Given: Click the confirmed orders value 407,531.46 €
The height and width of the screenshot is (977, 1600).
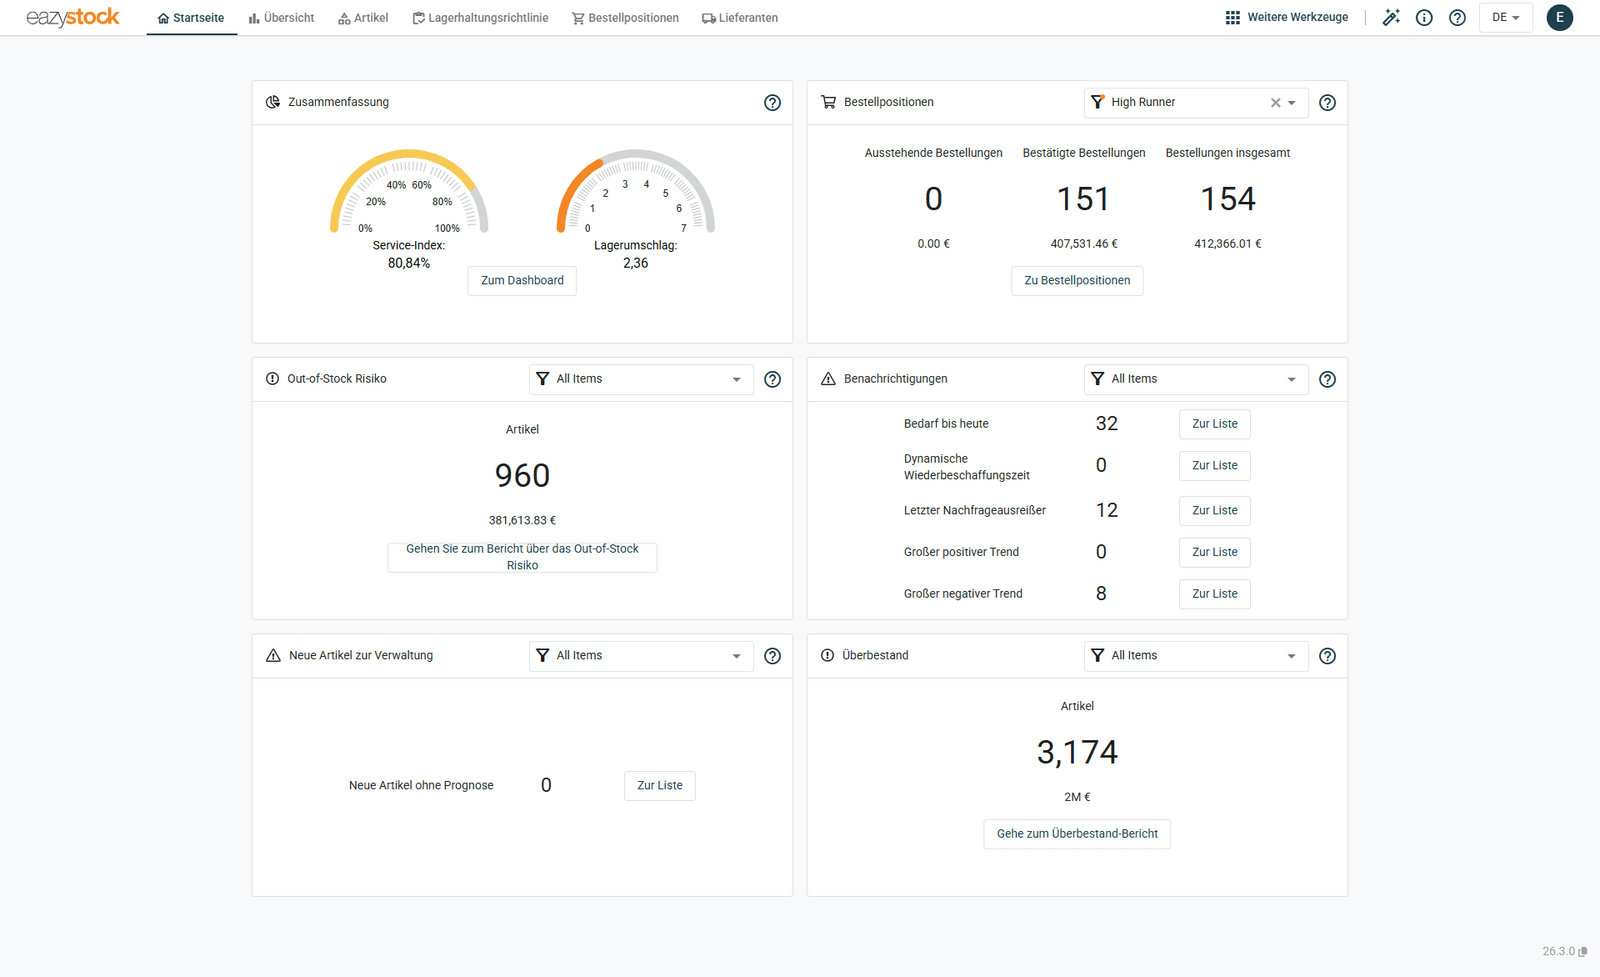Looking at the screenshot, I should tap(1083, 244).
